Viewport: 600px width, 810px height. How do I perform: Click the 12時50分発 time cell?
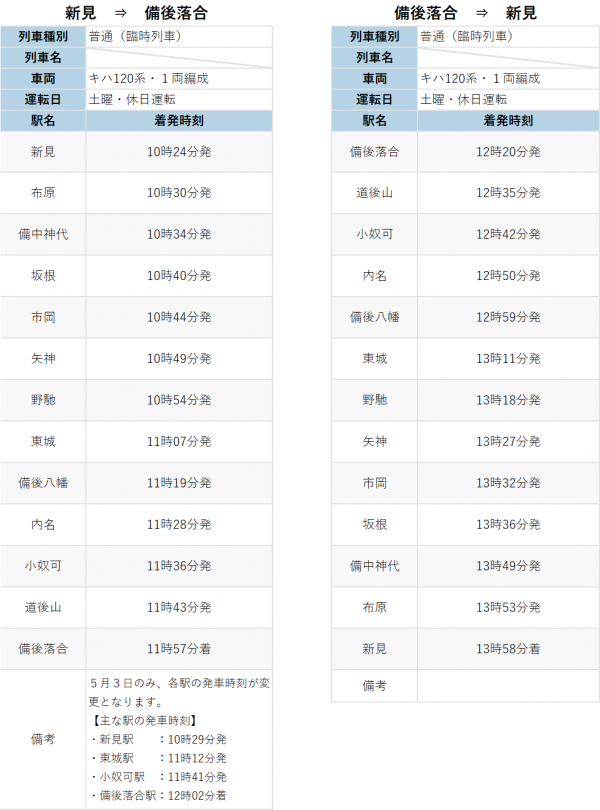[x=508, y=276]
